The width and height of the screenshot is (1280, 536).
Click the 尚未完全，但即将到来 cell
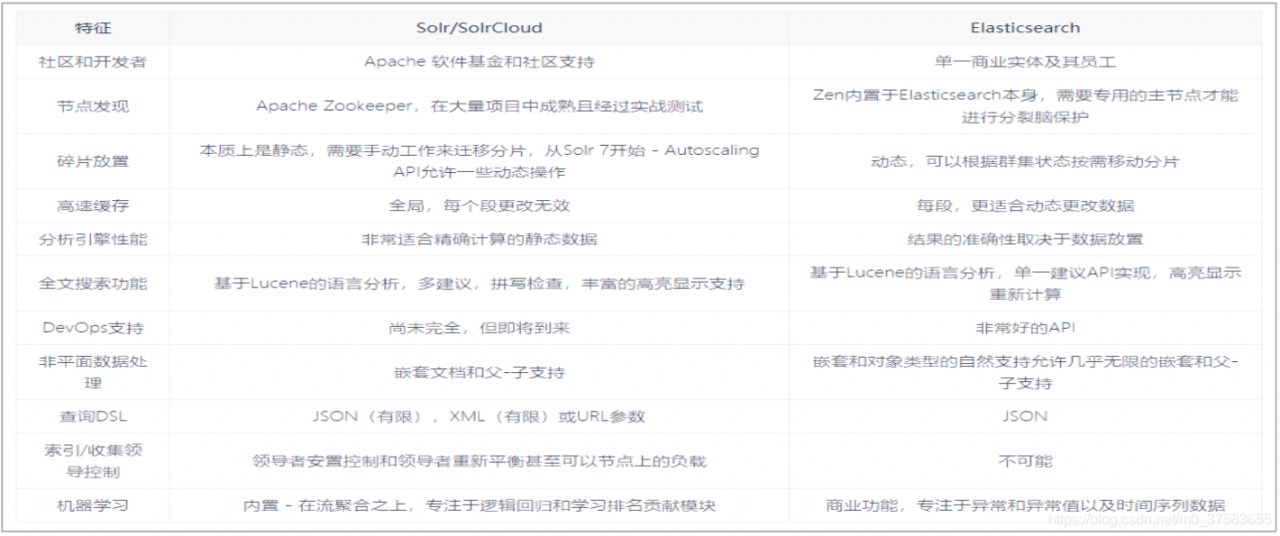pyautogui.click(x=479, y=328)
